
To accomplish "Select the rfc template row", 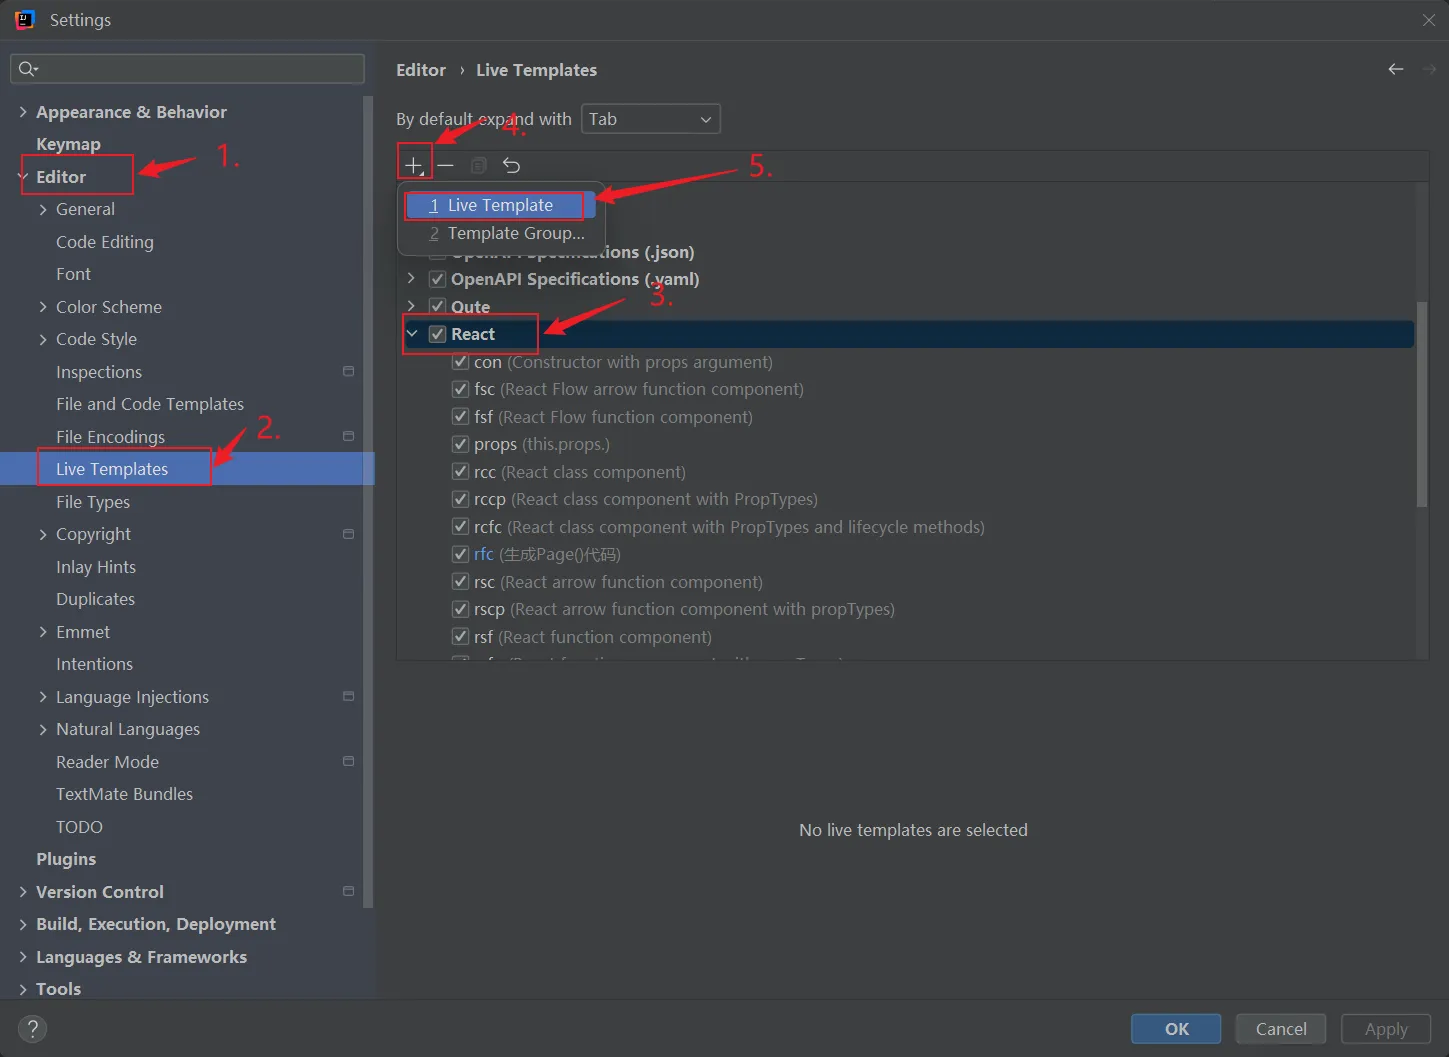I will point(906,554).
